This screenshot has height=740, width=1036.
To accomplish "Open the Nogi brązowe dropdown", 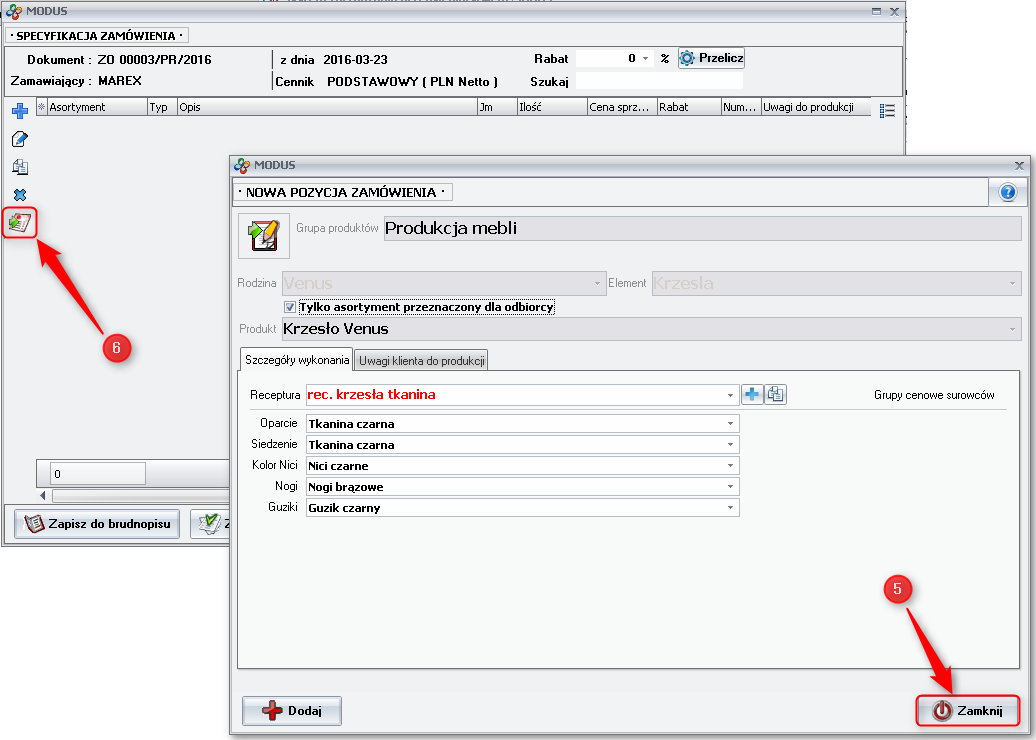I will (730, 487).
